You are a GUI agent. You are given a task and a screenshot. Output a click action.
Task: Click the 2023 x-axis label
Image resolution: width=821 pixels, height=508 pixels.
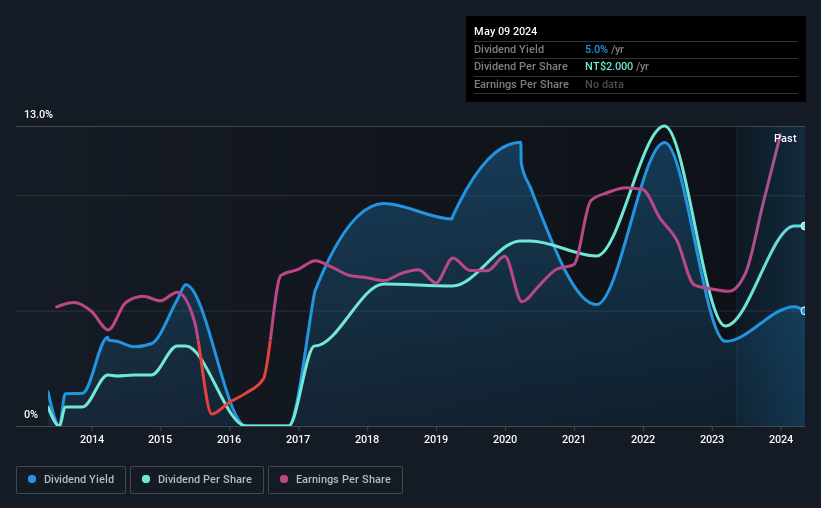point(712,439)
